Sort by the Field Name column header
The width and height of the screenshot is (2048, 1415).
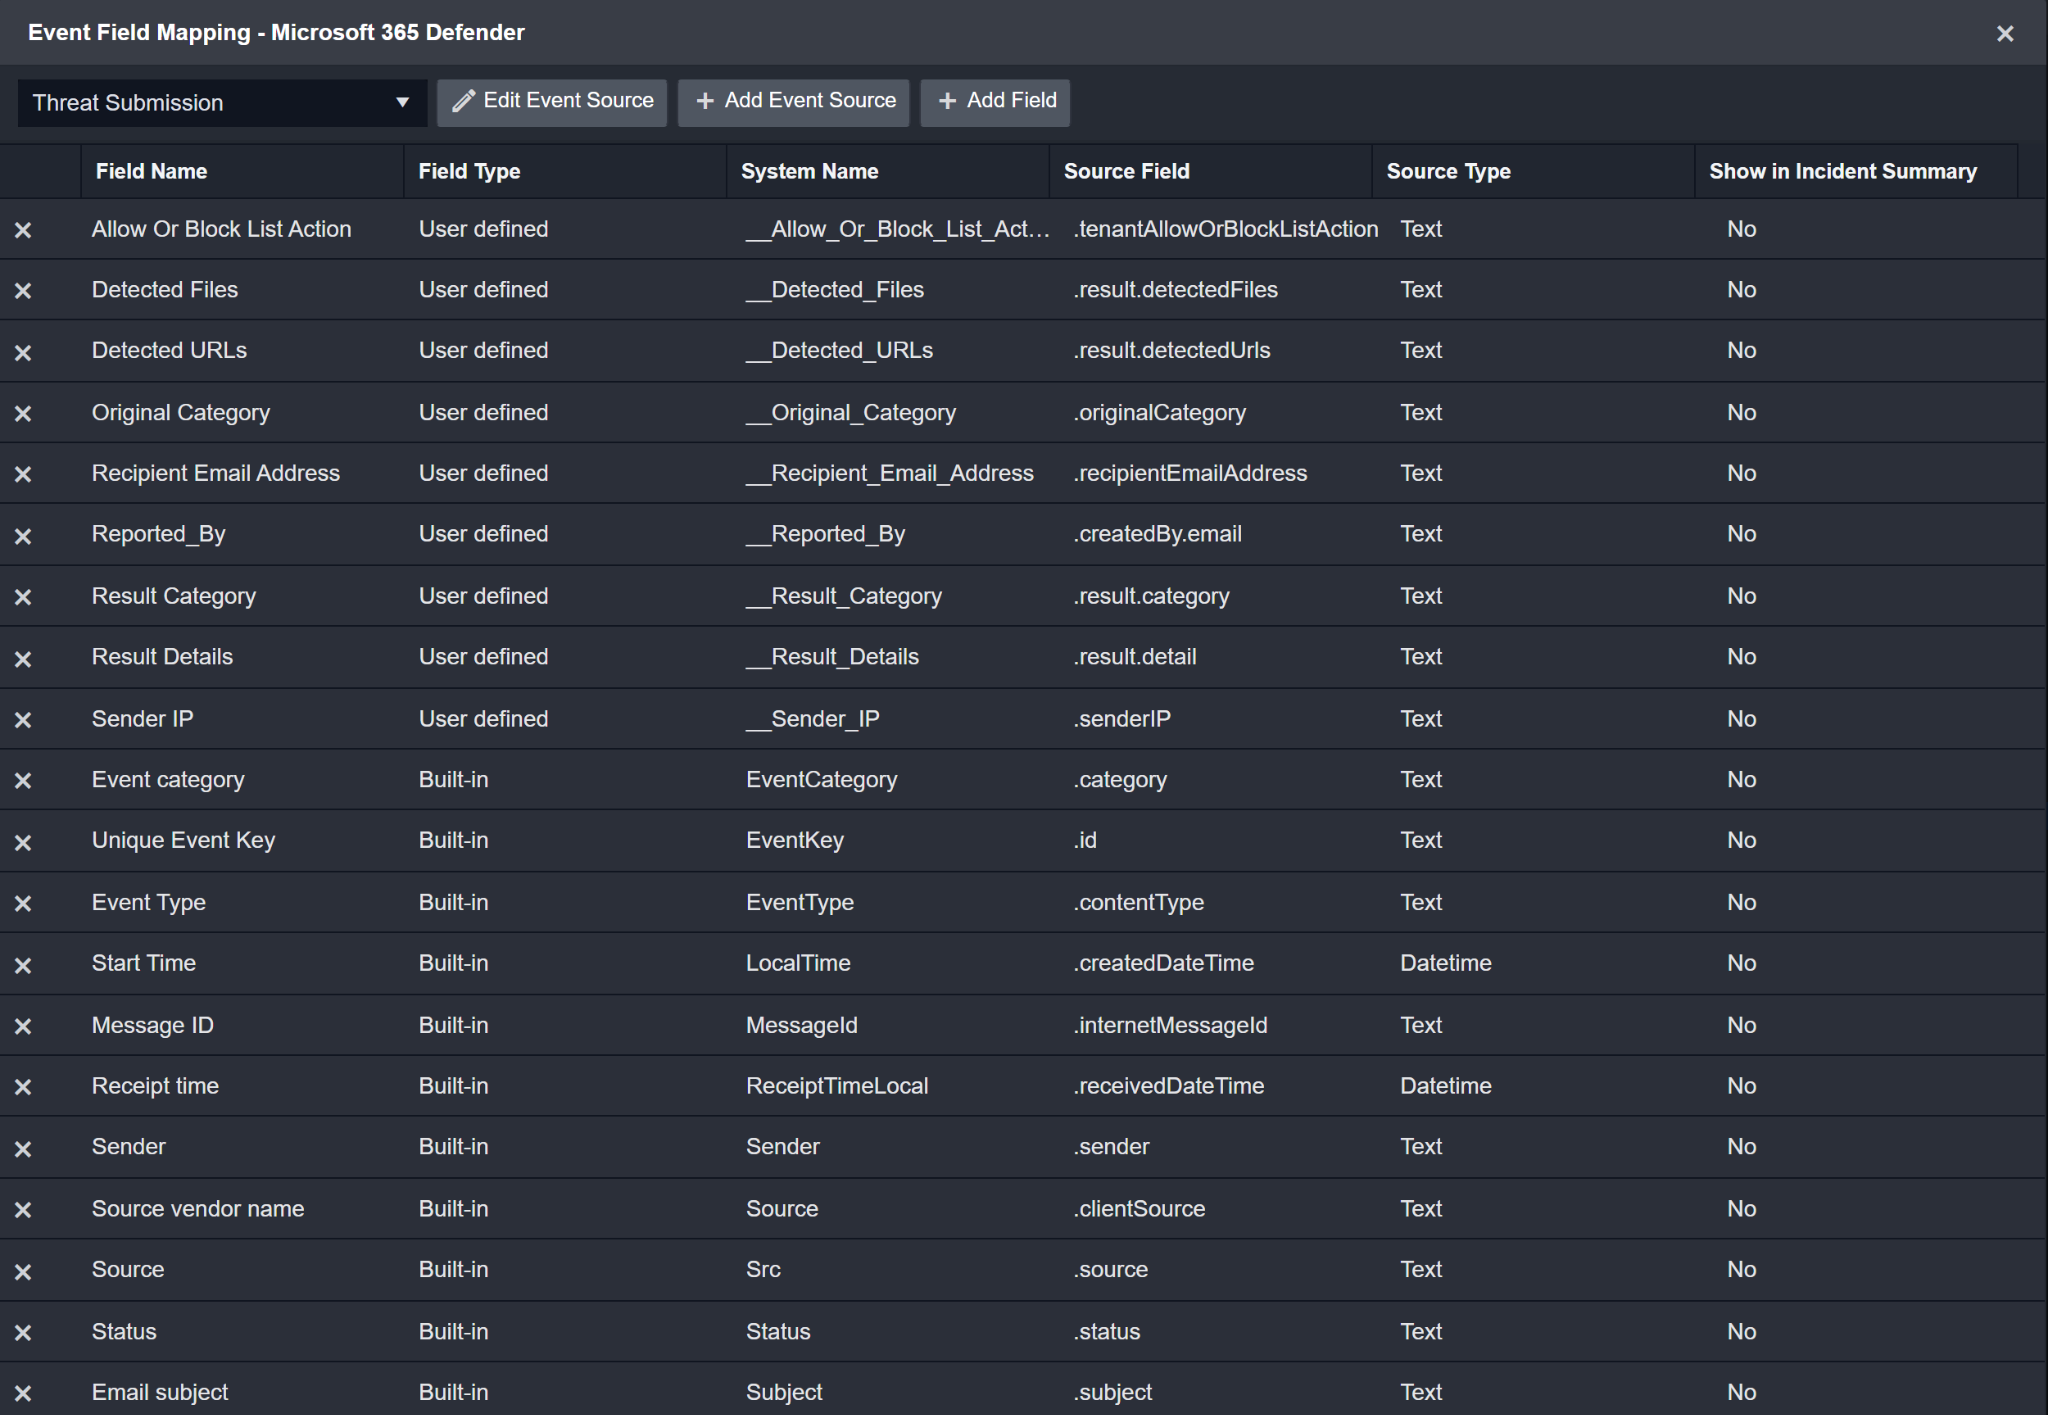point(151,171)
